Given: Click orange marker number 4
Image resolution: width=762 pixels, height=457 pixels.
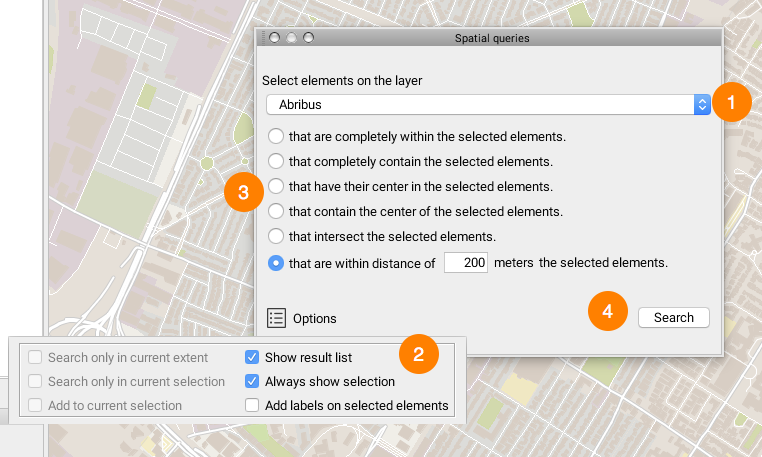Looking at the screenshot, I should [x=607, y=312].
